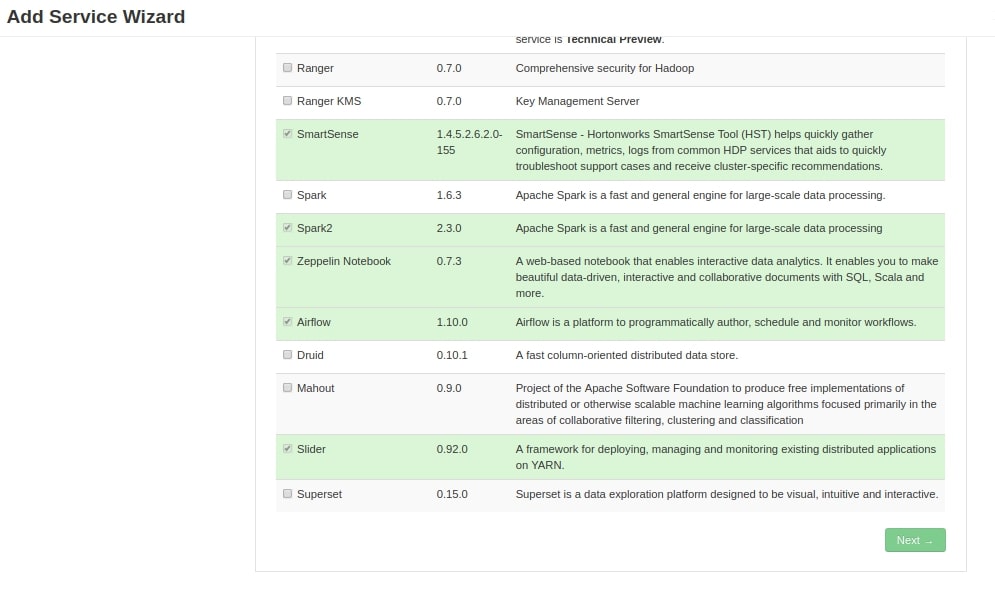Click the Slider service name
995x590 pixels.
[x=311, y=449]
